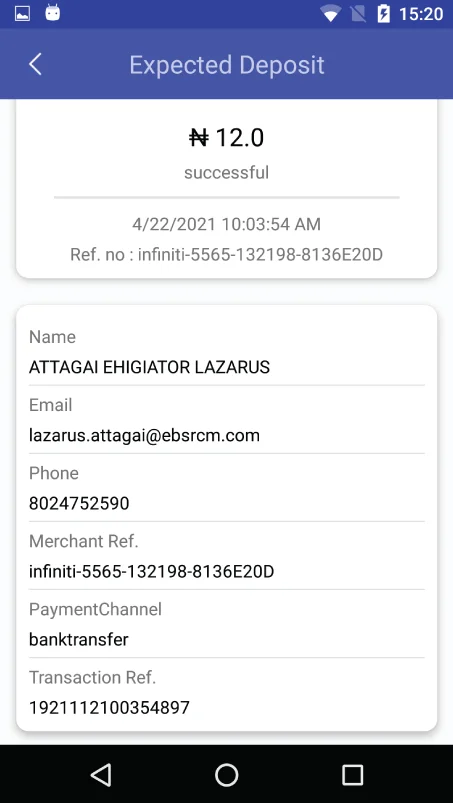Tap the back arrow in header
This screenshot has height=803, width=453.
click(x=35, y=65)
